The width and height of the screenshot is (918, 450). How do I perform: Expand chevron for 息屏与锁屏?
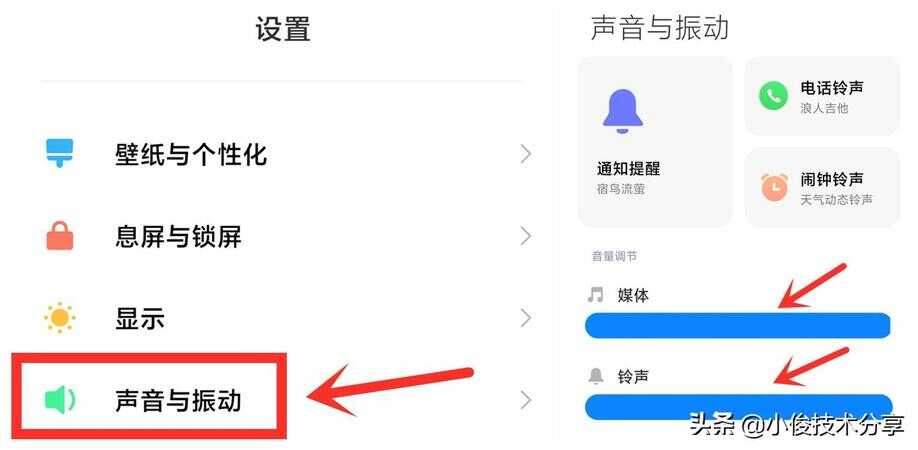[526, 236]
